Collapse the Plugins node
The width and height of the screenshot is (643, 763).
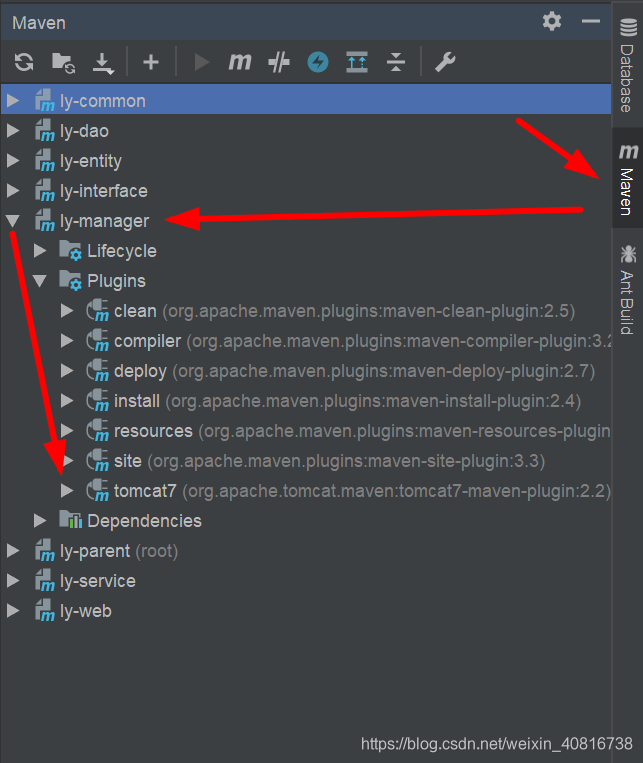(40, 281)
